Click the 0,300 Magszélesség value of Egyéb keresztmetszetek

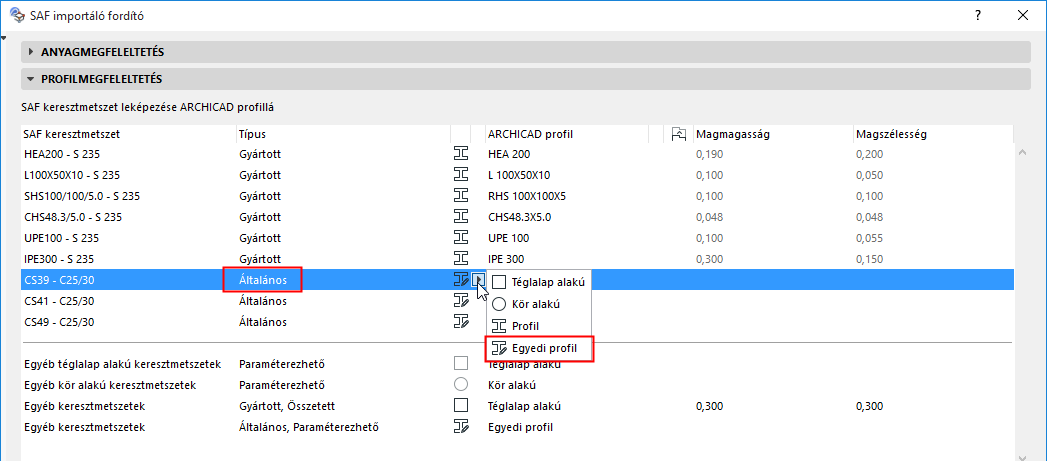click(x=869, y=406)
